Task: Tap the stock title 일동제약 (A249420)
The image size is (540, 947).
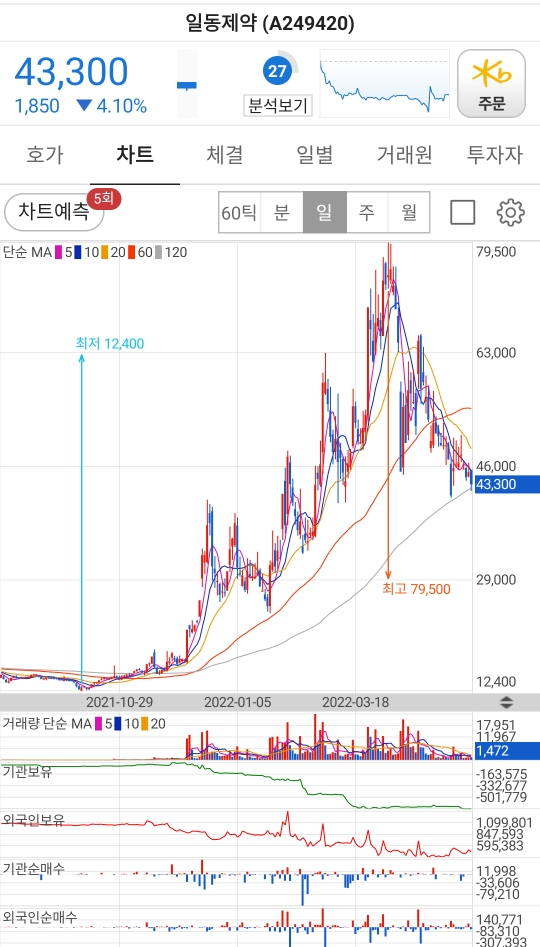Action: click(x=270, y=23)
